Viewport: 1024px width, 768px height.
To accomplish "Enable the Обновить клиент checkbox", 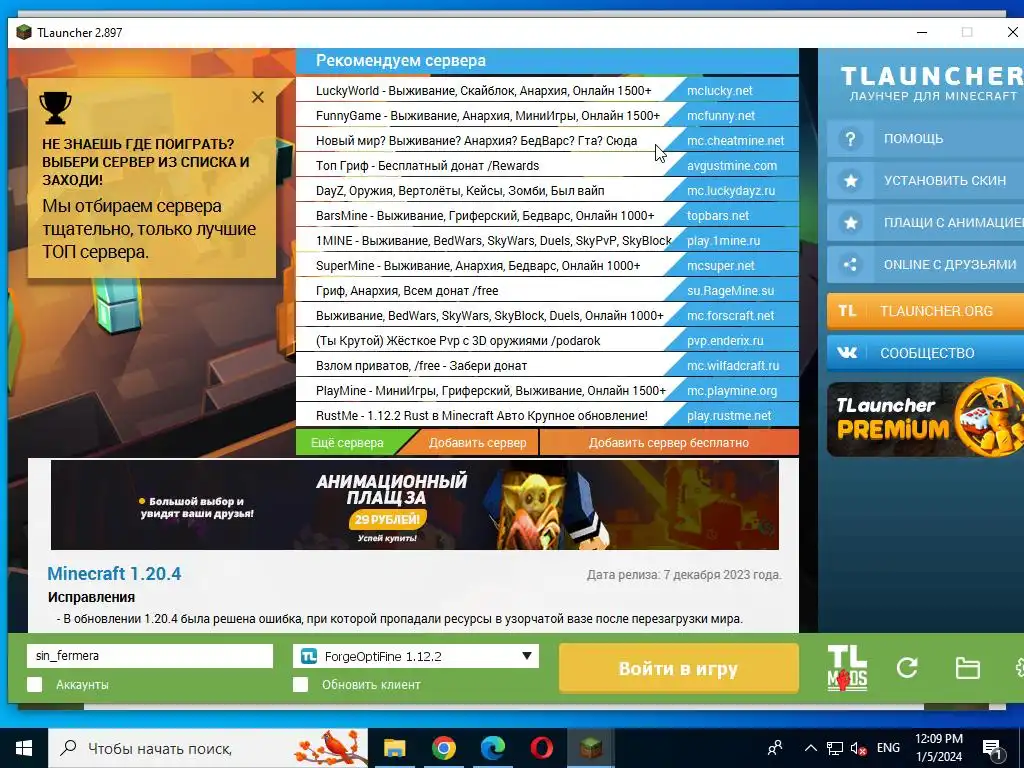I will (x=300, y=684).
